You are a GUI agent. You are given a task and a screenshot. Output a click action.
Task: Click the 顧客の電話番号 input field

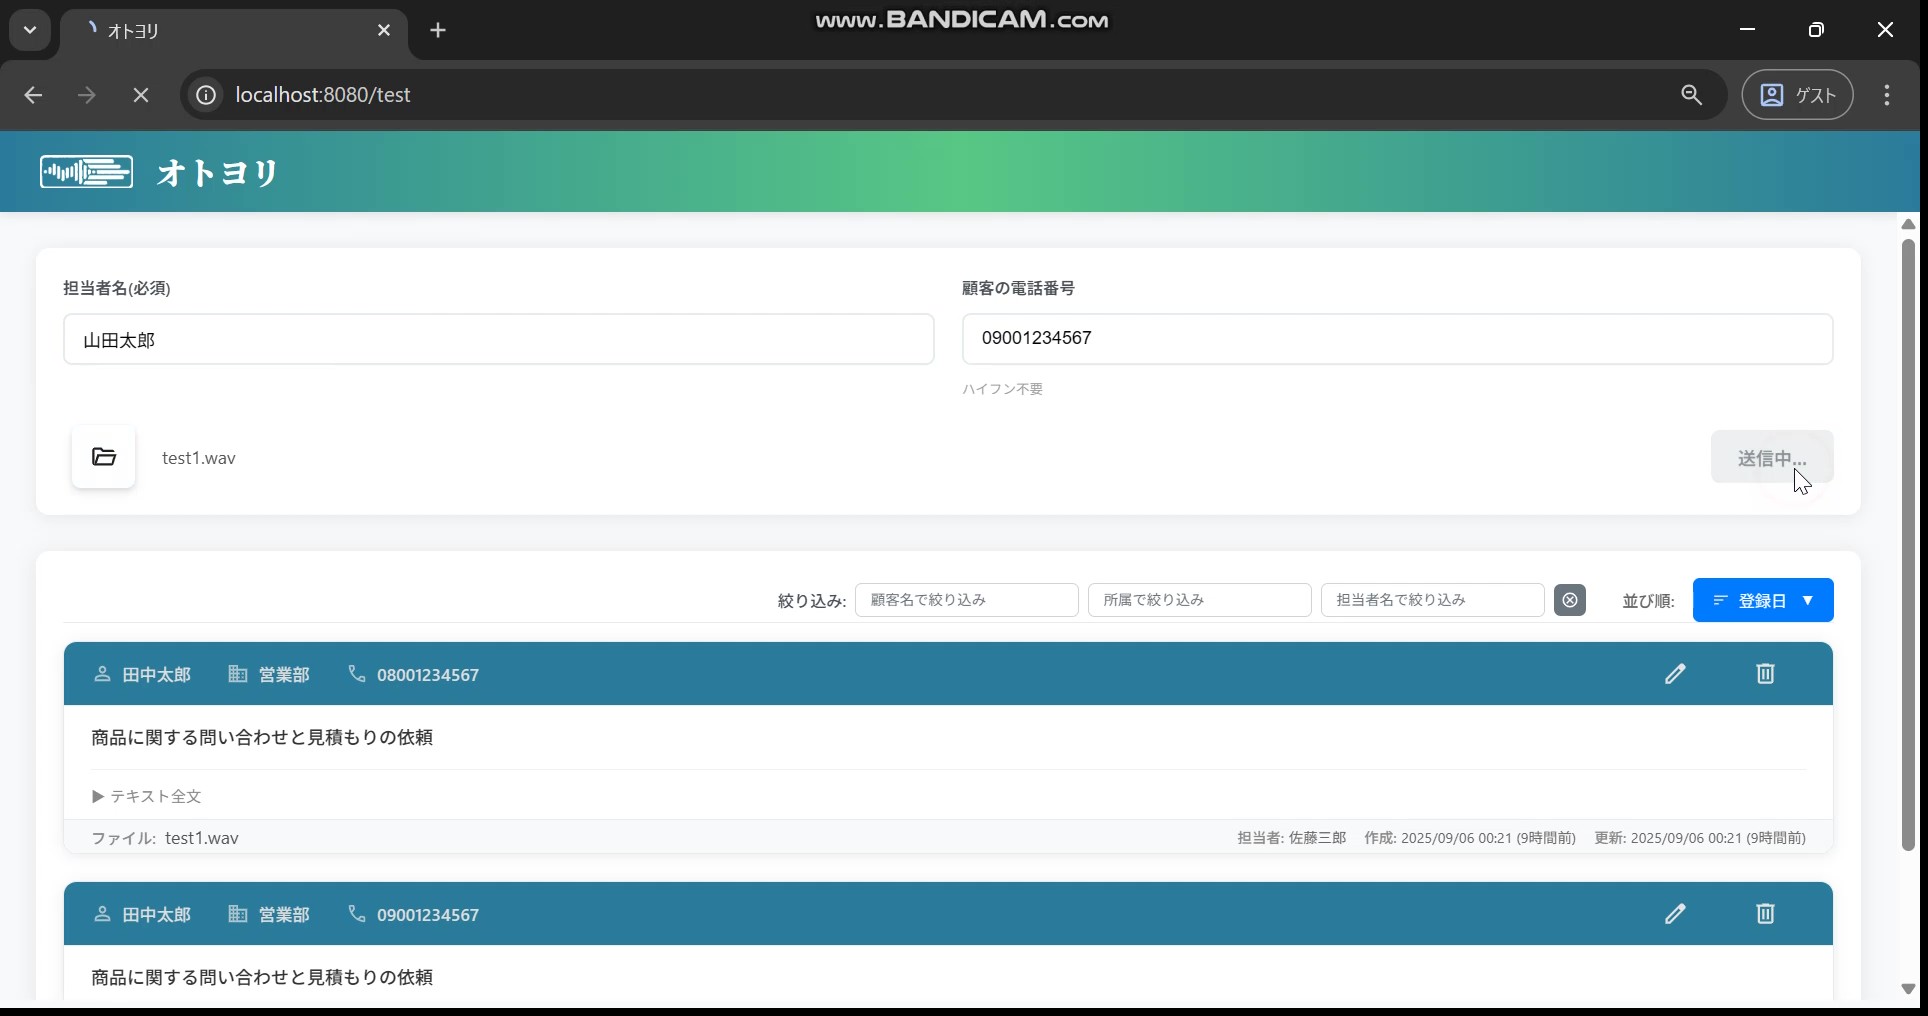1396,339
